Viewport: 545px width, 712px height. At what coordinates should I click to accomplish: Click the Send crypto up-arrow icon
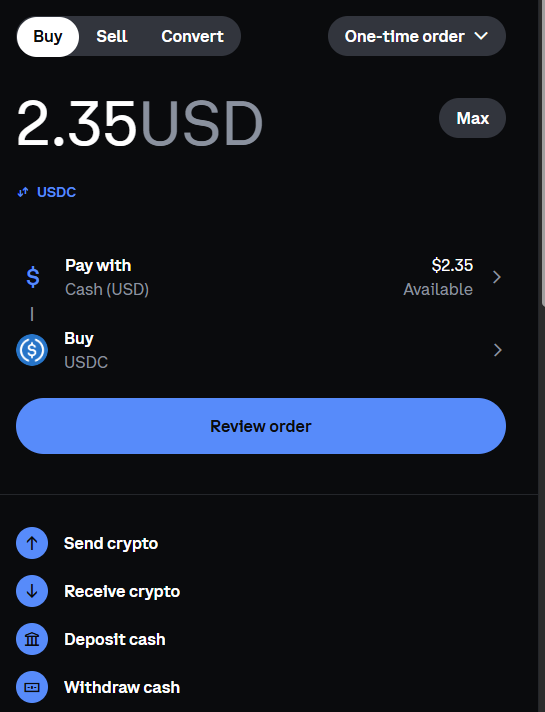click(32, 543)
